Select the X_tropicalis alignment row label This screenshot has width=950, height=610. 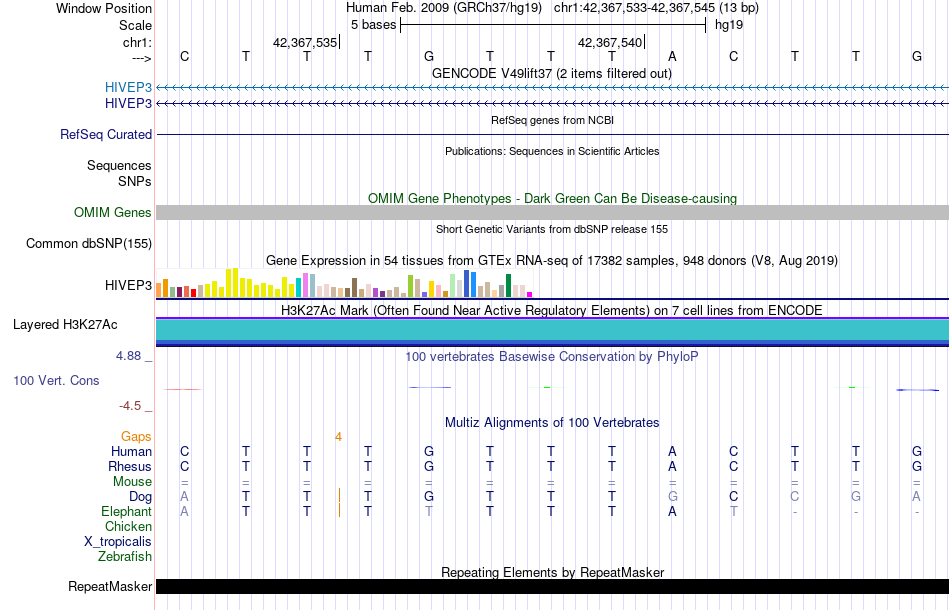tap(118, 542)
